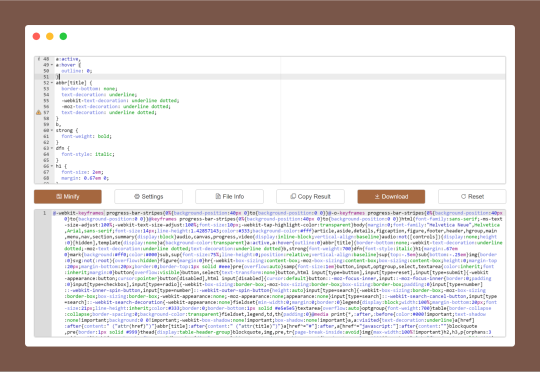Click the 'b,' selector on line 59

pyautogui.click(x=58, y=124)
